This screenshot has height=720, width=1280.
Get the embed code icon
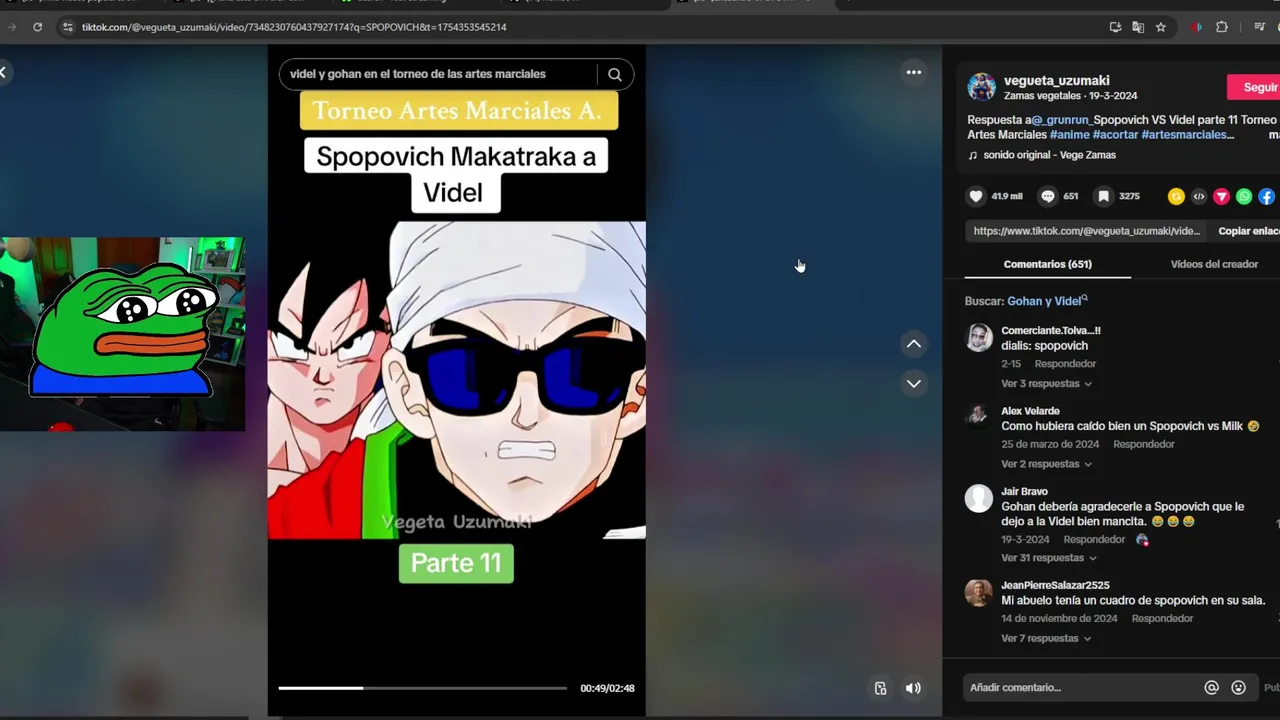[1199, 197]
